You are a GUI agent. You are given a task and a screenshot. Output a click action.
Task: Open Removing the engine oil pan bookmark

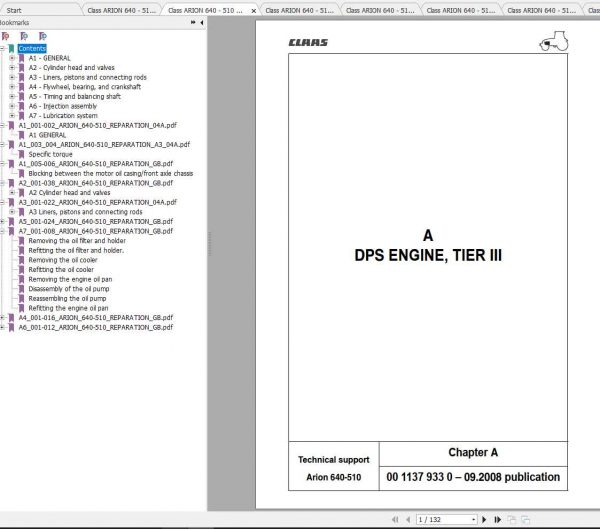70,279
